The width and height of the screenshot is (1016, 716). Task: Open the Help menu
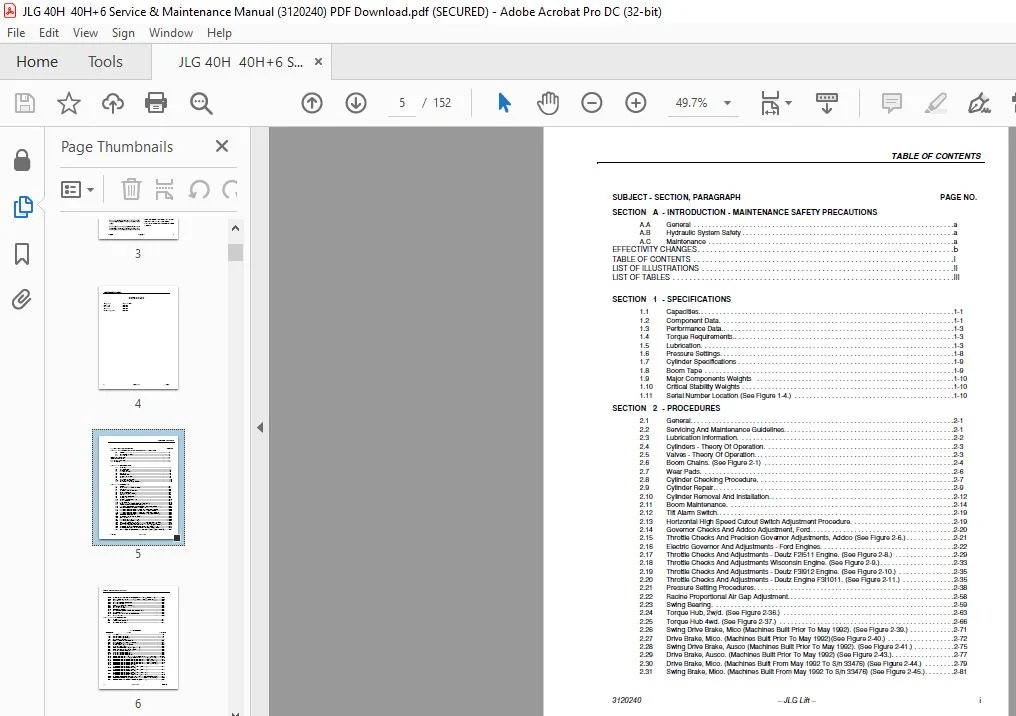click(219, 33)
